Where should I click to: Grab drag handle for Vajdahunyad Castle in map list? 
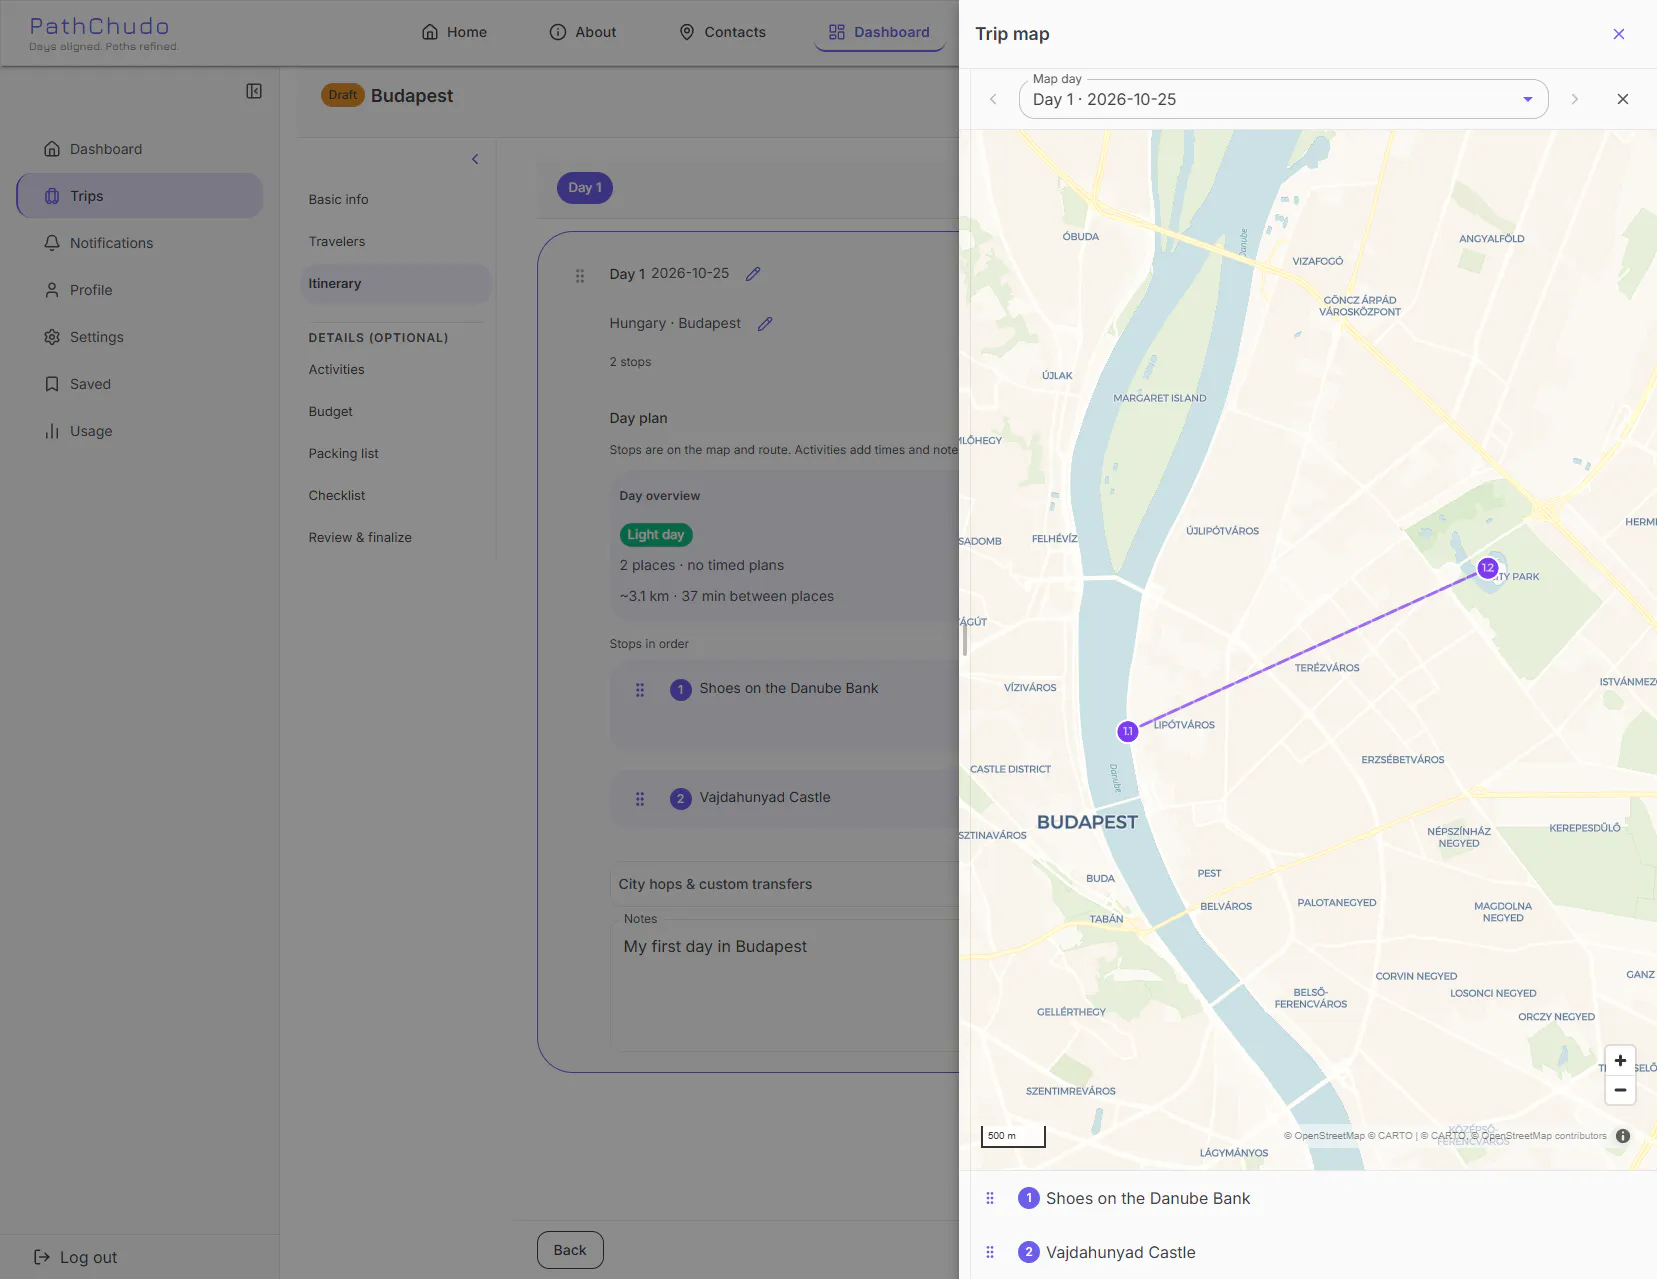990,1252
